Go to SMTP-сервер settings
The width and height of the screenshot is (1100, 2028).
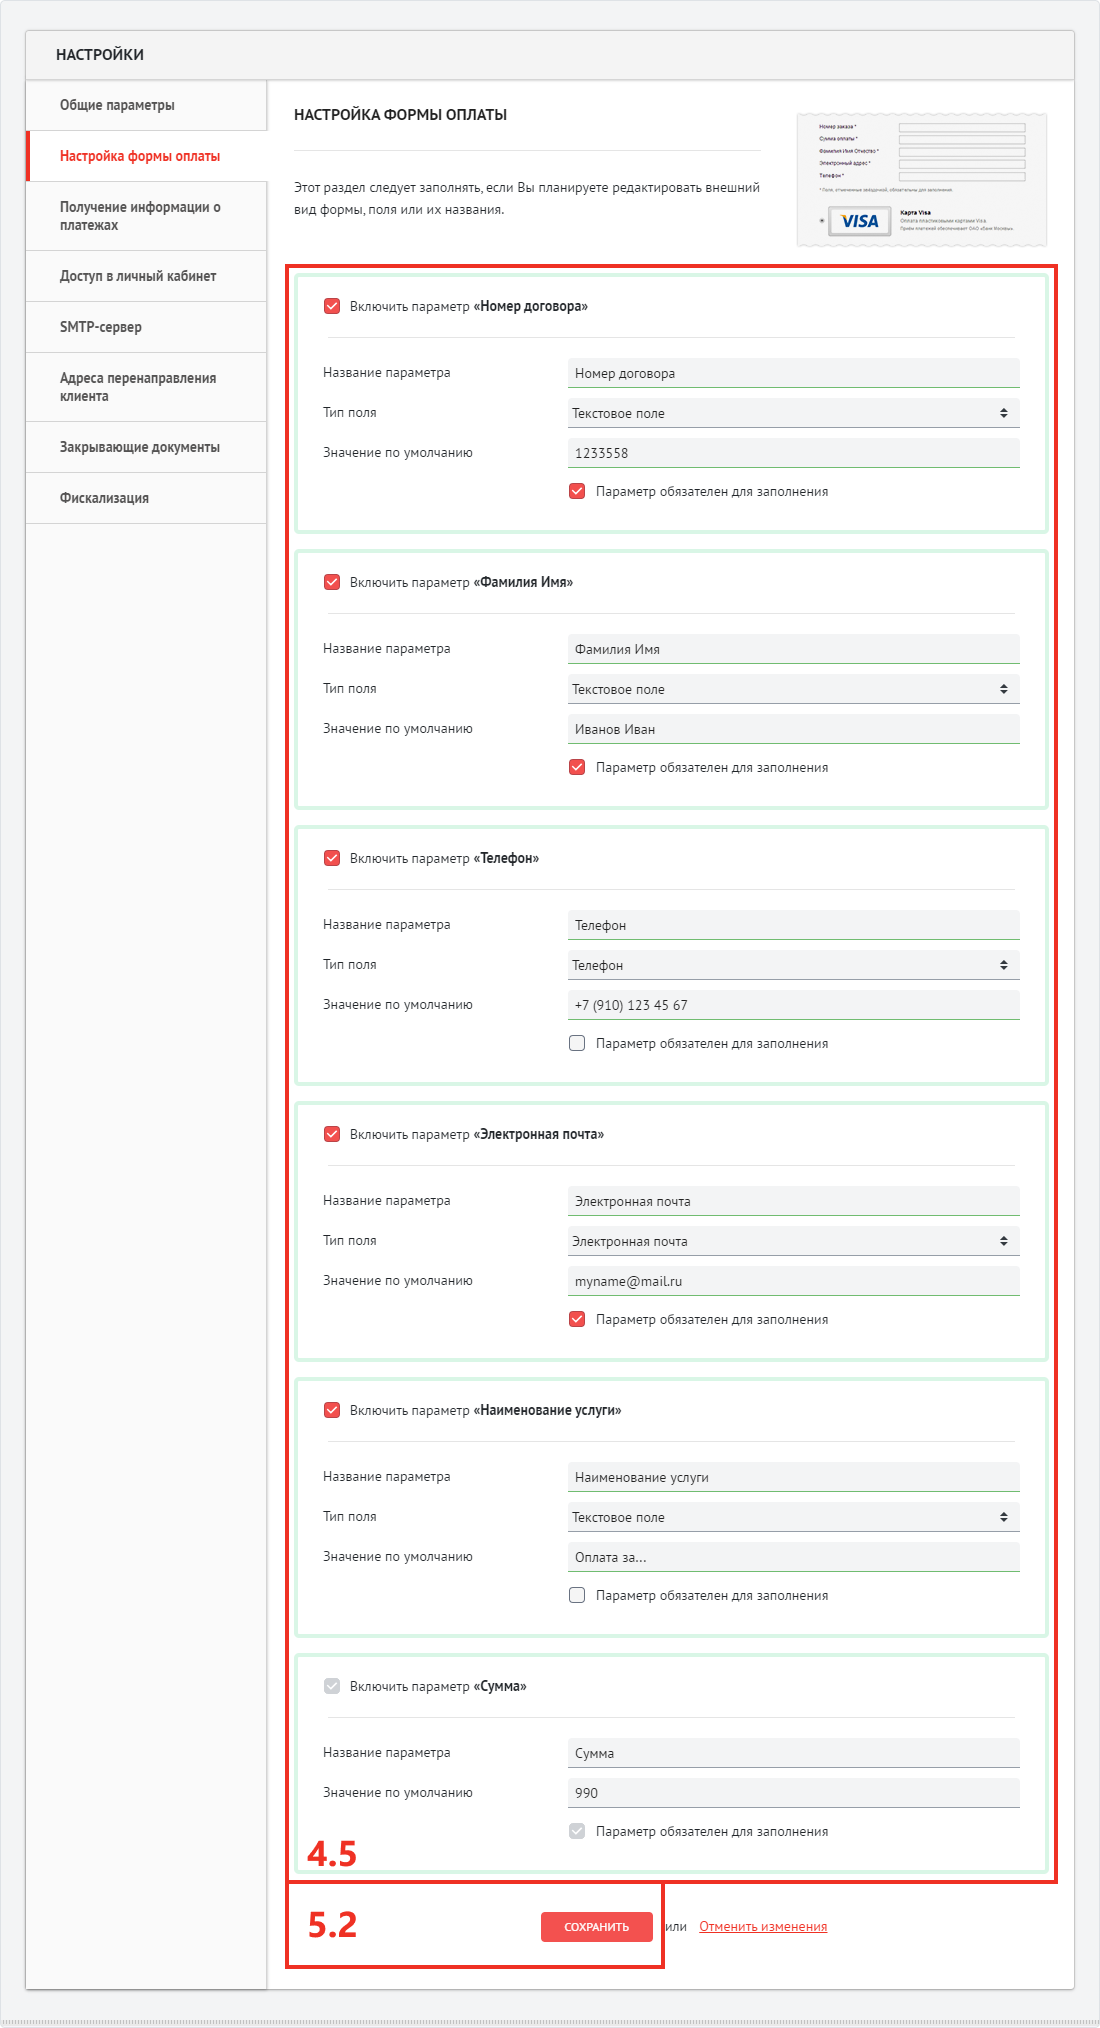tap(101, 327)
